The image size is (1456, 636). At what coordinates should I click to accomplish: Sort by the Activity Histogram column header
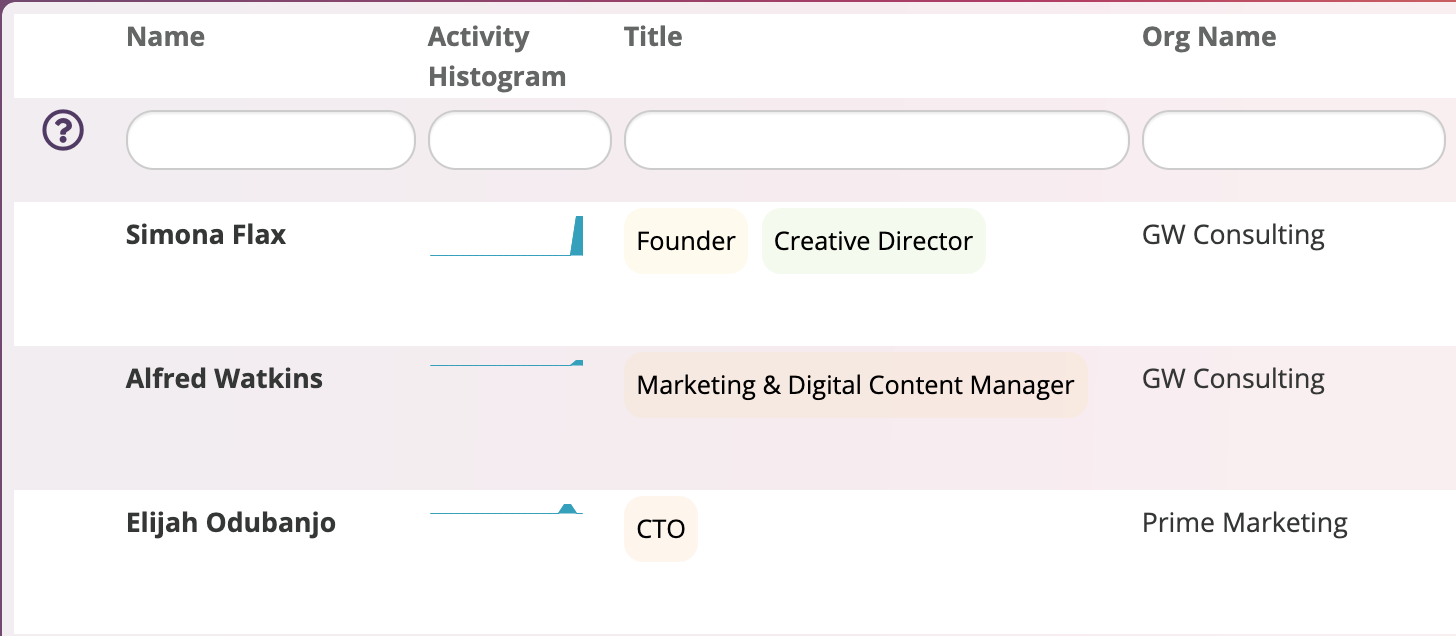coord(497,57)
